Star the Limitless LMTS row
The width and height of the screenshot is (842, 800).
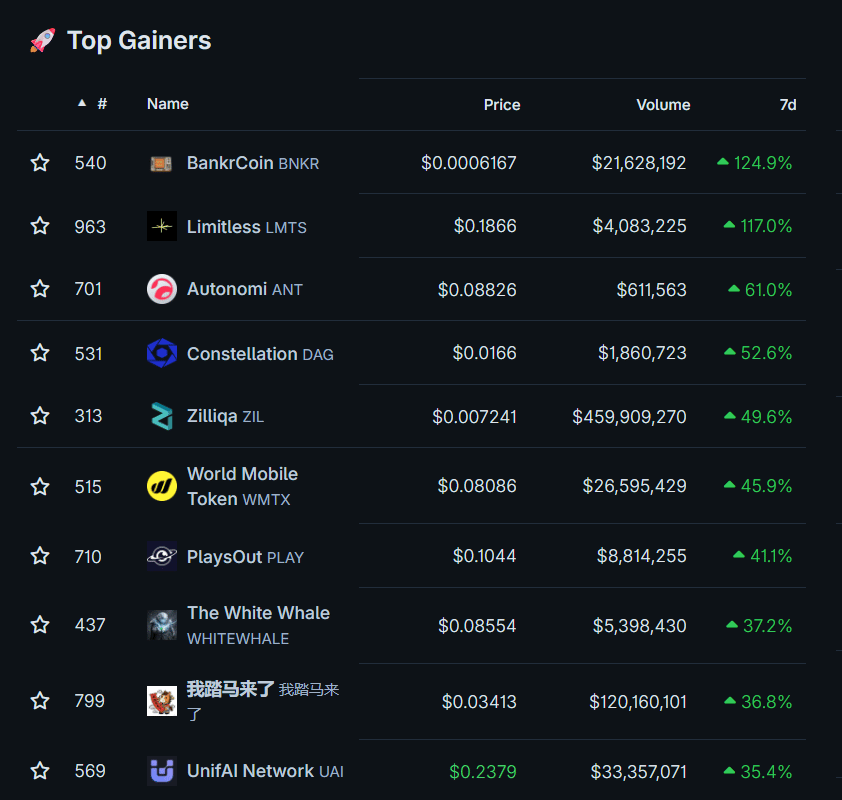coord(40,226)
